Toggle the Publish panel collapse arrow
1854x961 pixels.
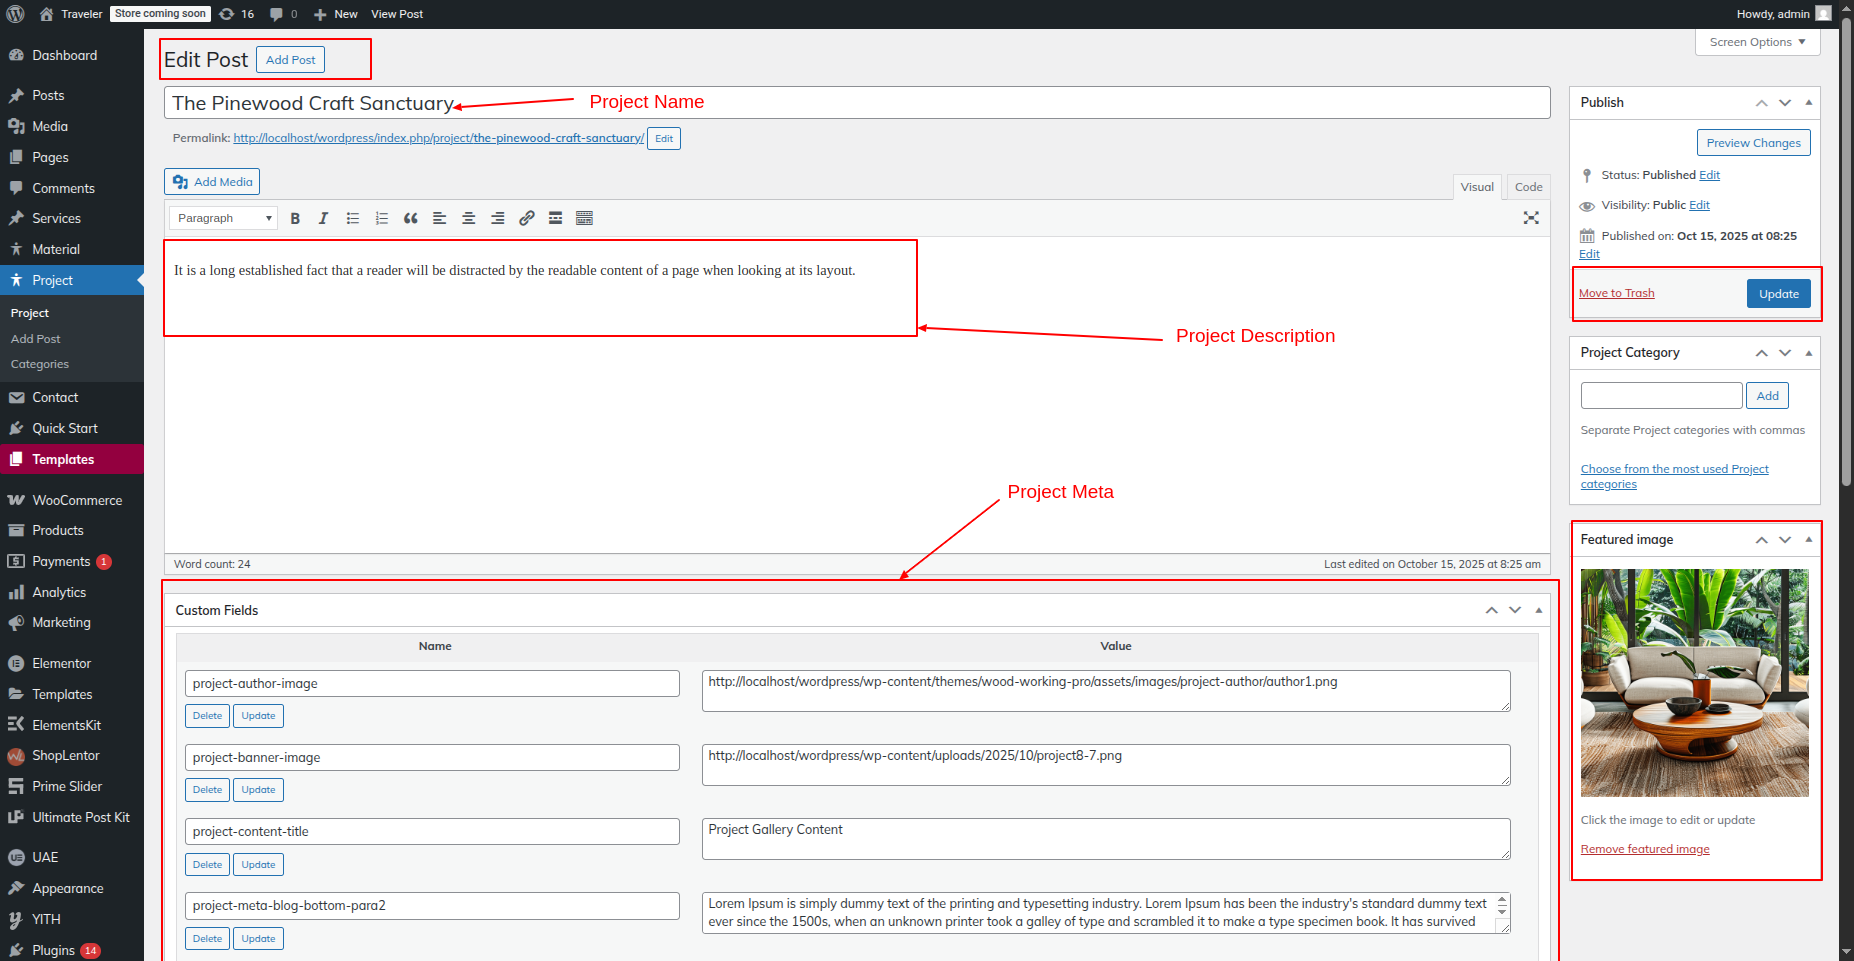[1808, 103]
